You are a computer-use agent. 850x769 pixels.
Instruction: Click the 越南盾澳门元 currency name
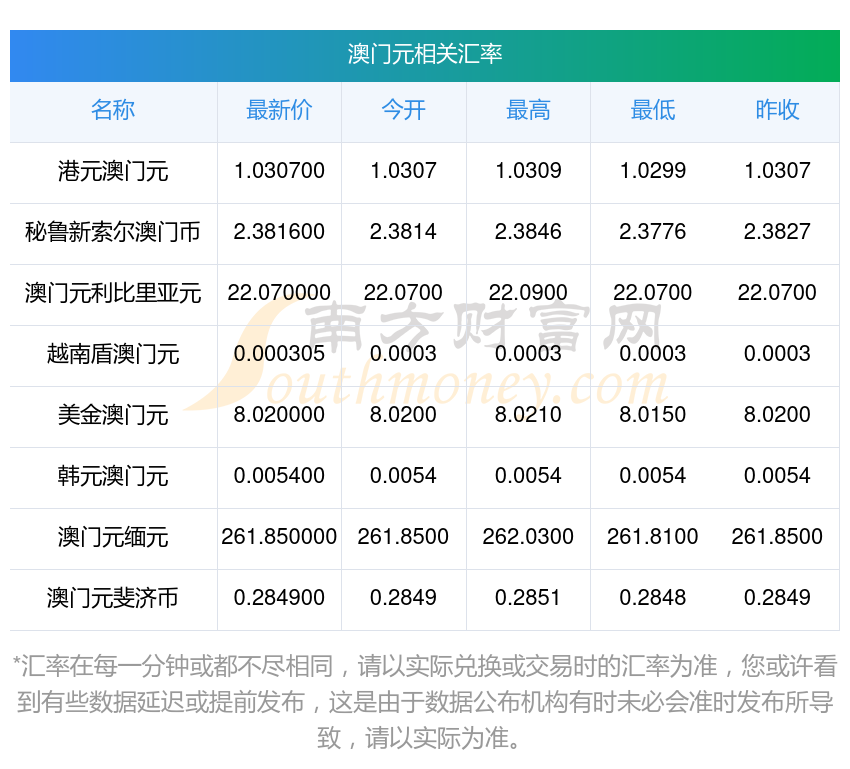[x=113, y=354]
